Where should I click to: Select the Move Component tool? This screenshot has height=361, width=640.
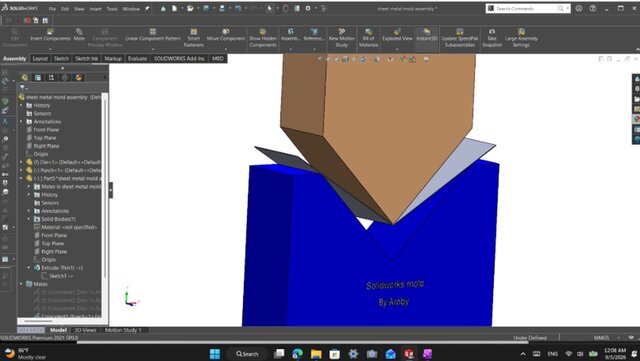(x=226, y=36)
